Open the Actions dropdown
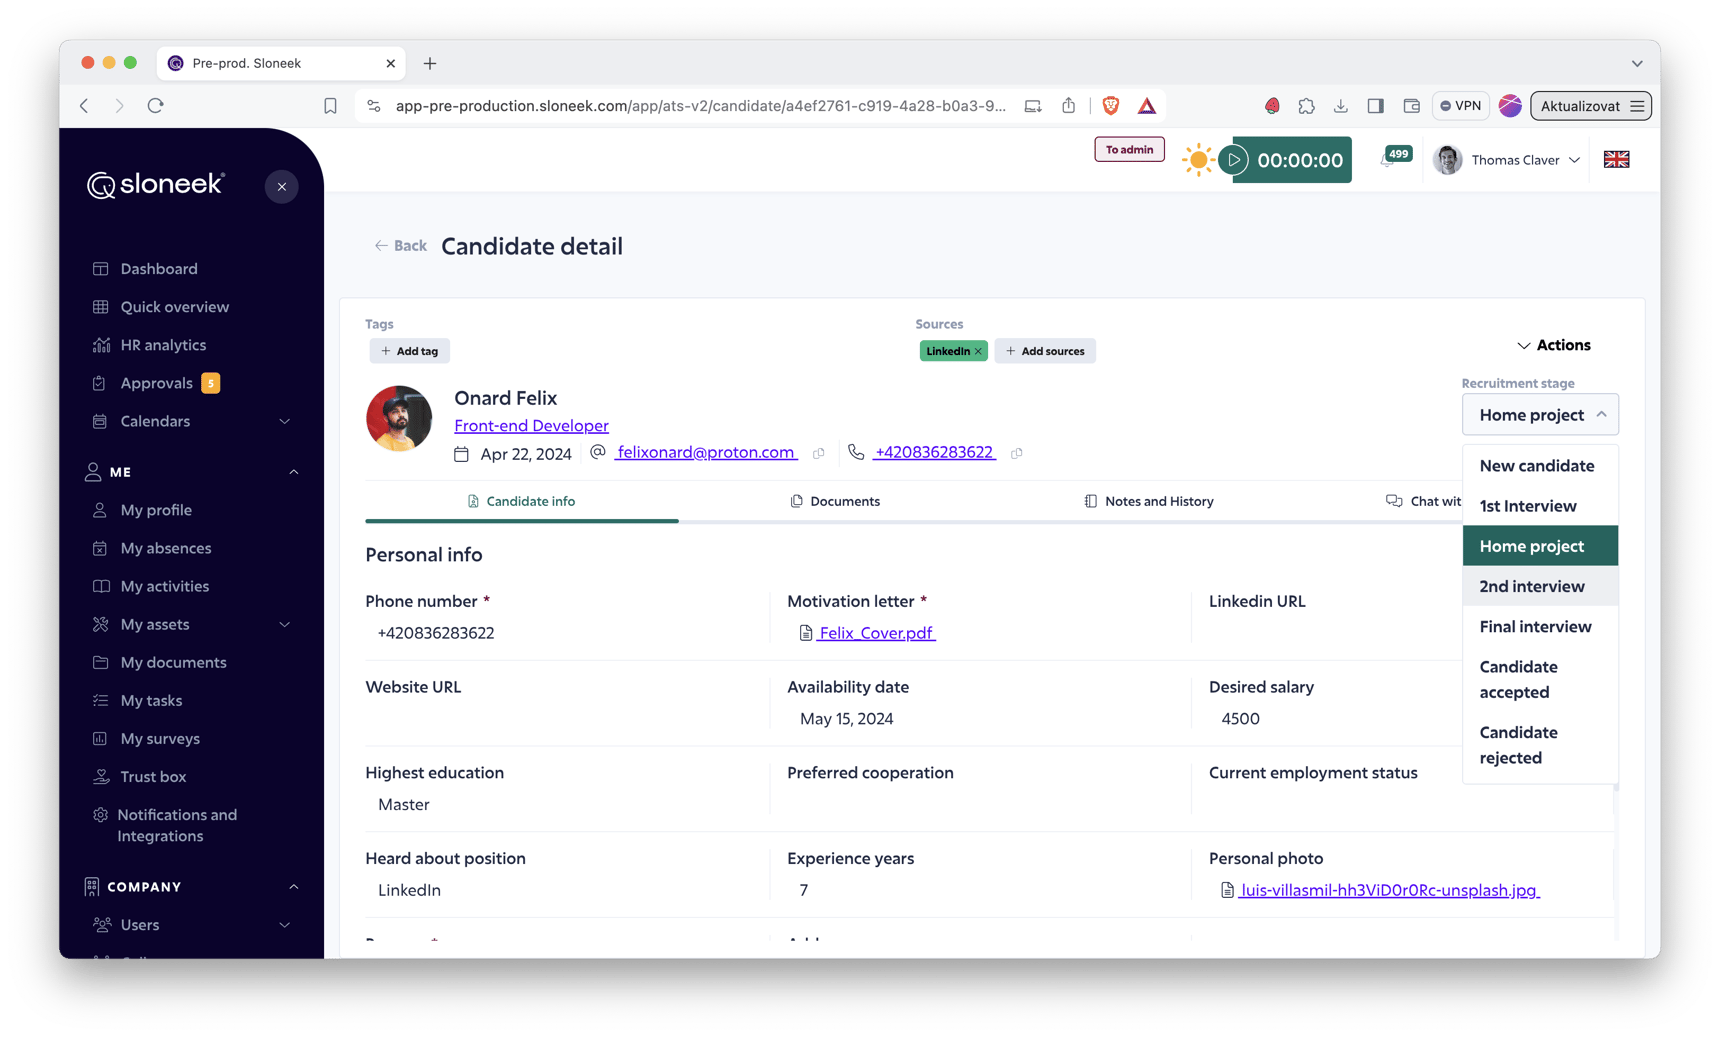 click(1553, 345)
